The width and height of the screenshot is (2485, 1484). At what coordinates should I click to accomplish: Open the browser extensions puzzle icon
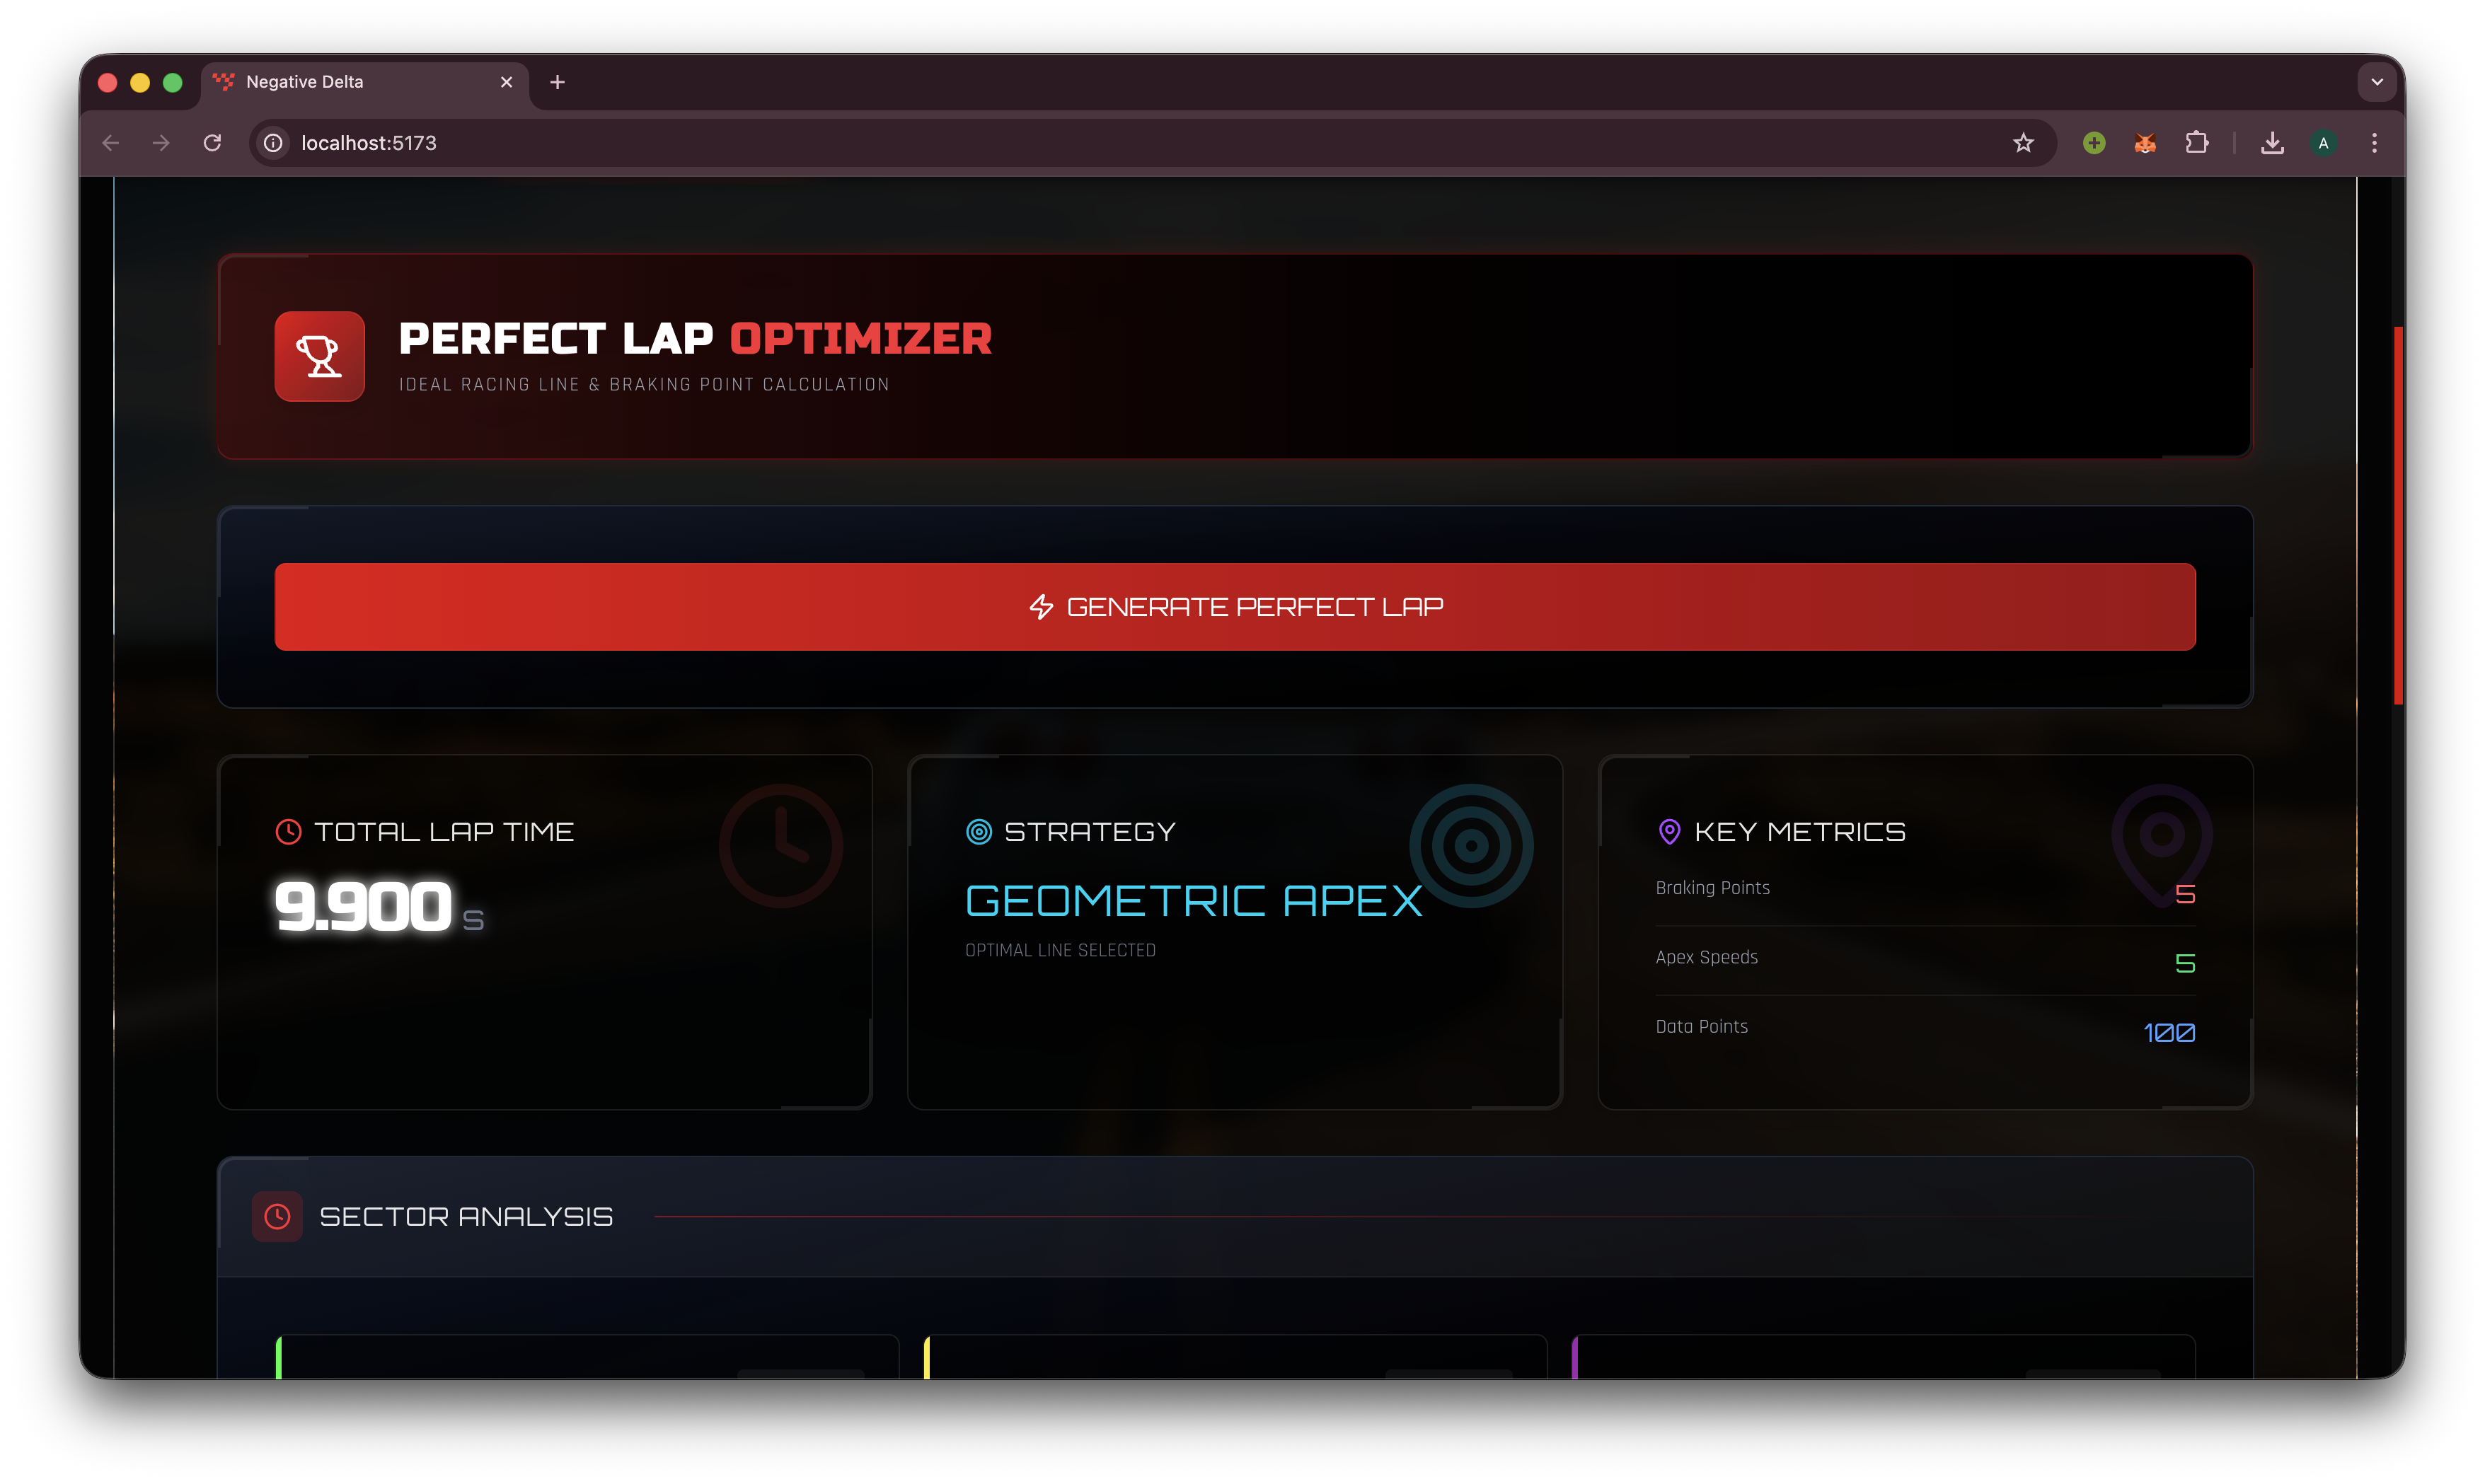[2196, 143]
